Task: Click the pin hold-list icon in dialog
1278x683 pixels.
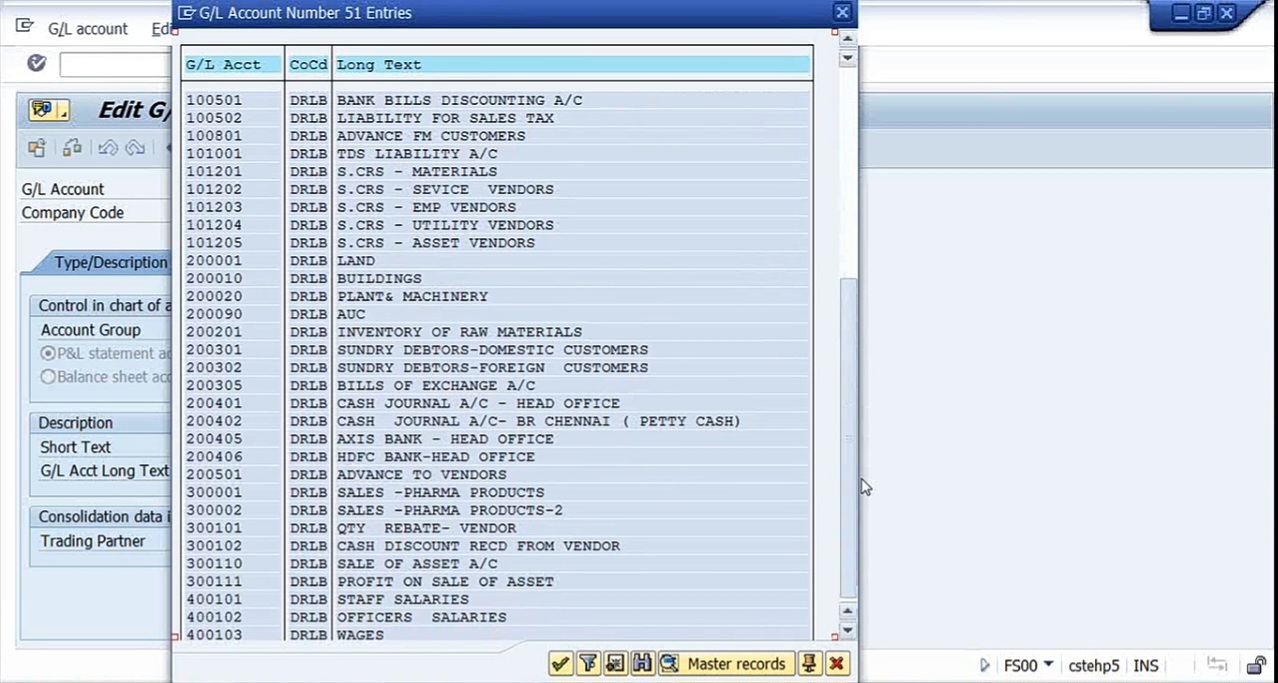Action: coord(809,664)
